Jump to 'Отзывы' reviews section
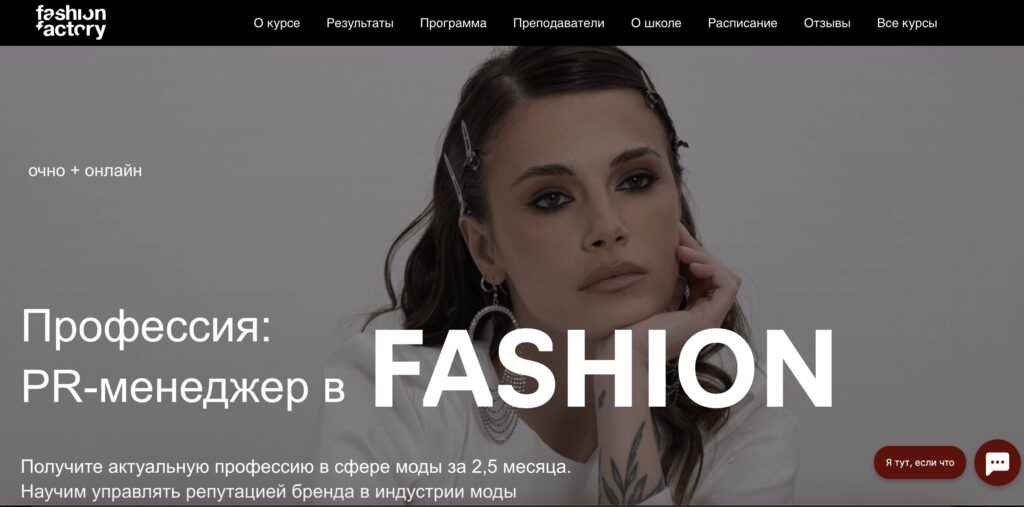 click(827, 24)
